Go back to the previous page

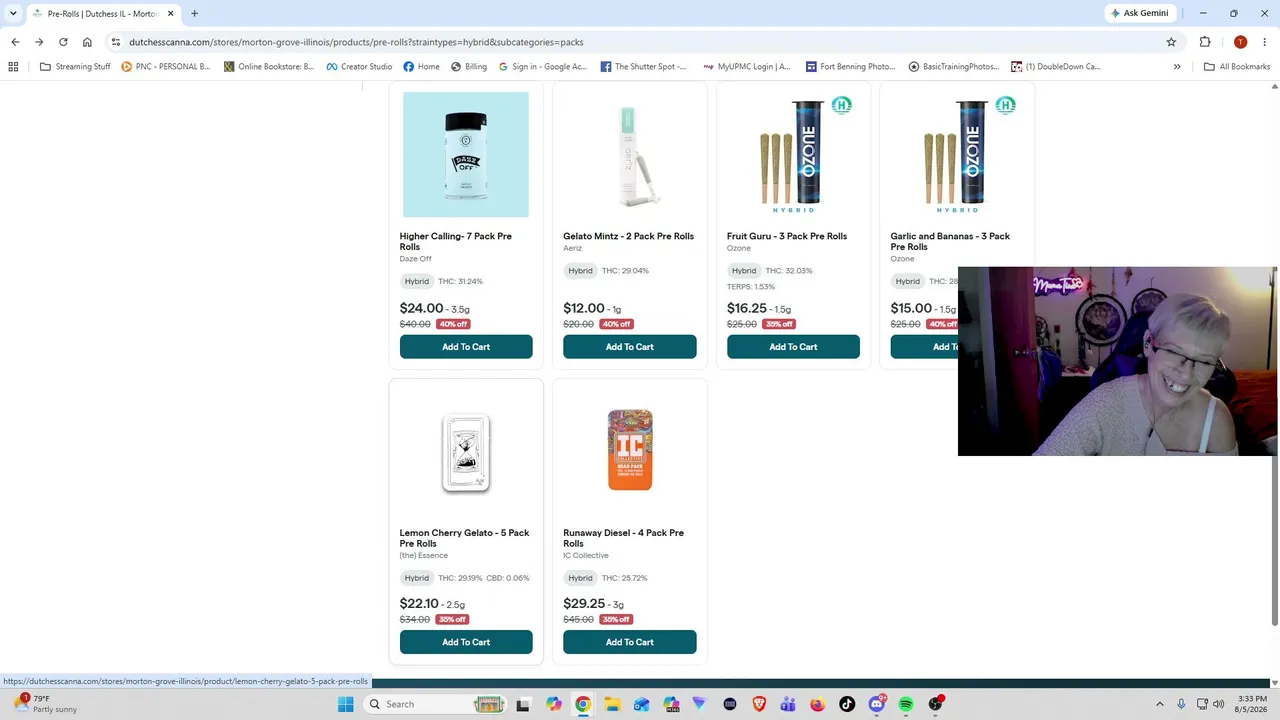tap(15, 42)
